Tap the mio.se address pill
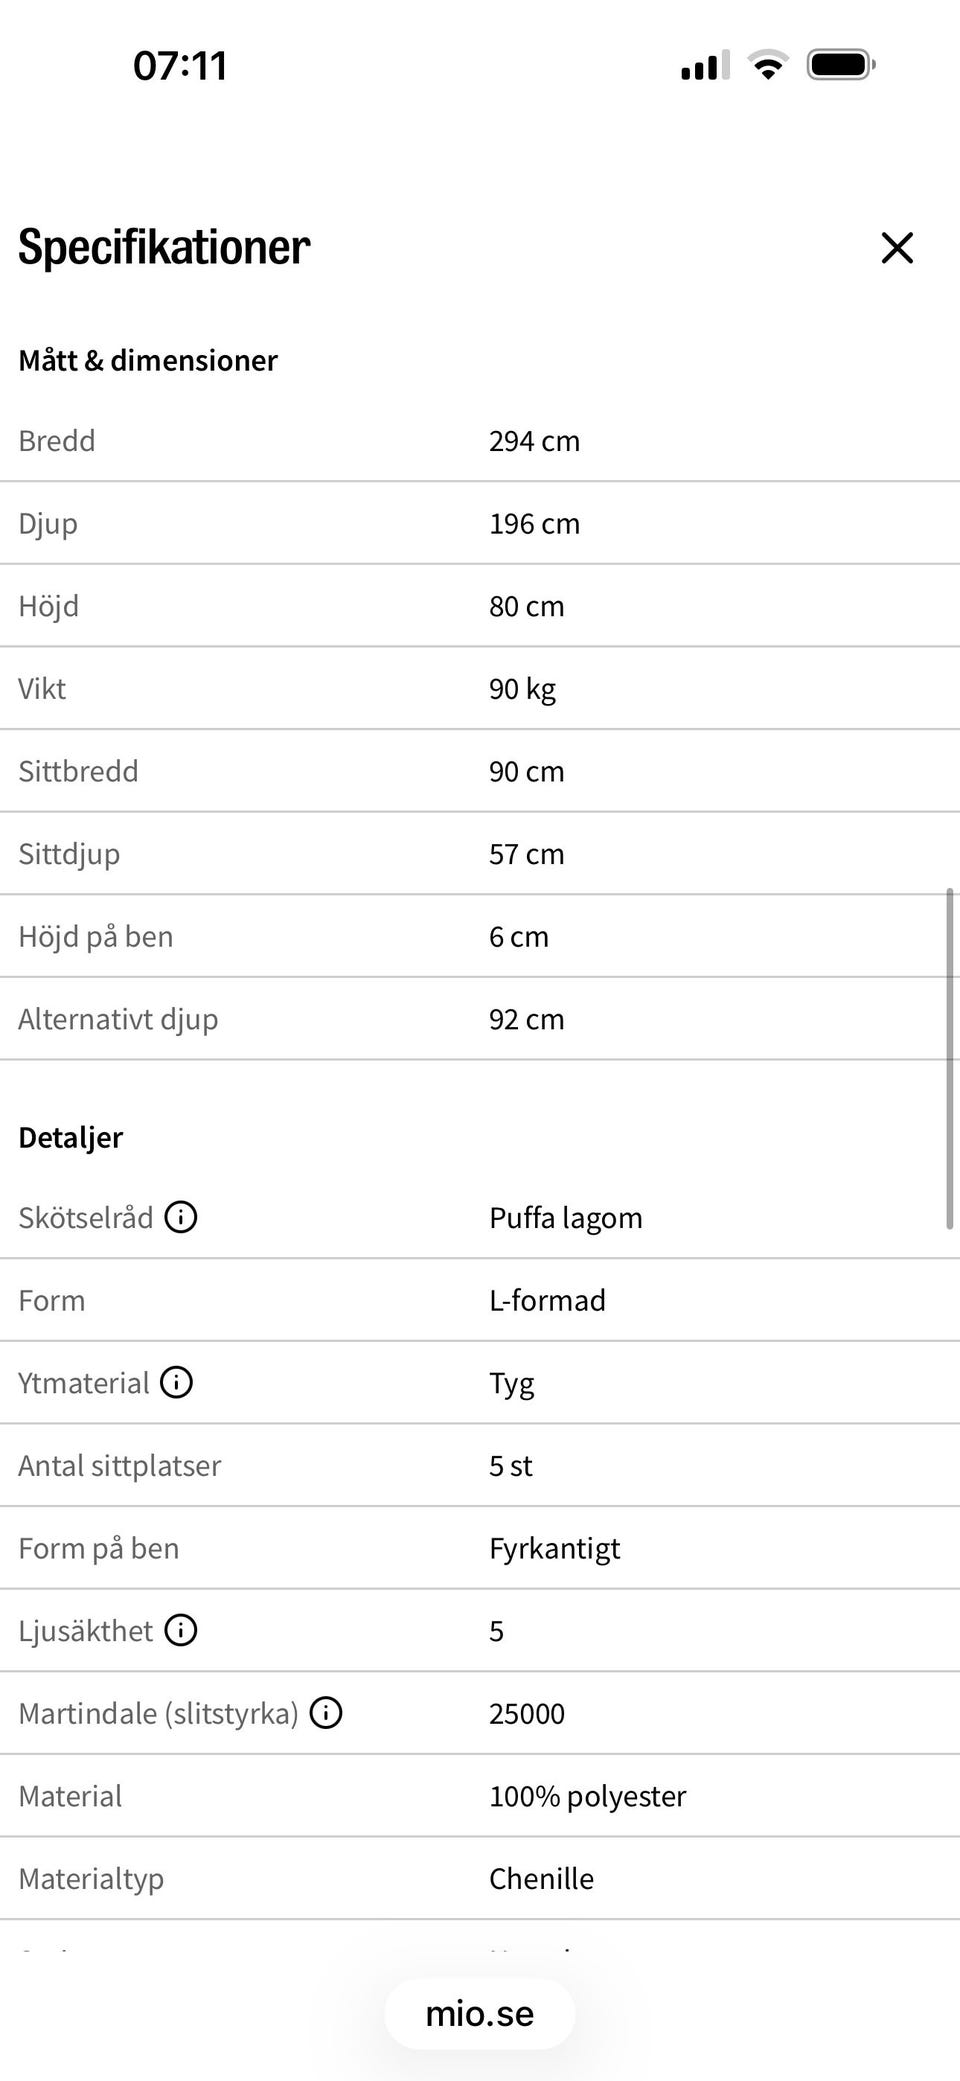Image resolution: width=960 pixels, height=2081 pixels. tap(480, 2013)
